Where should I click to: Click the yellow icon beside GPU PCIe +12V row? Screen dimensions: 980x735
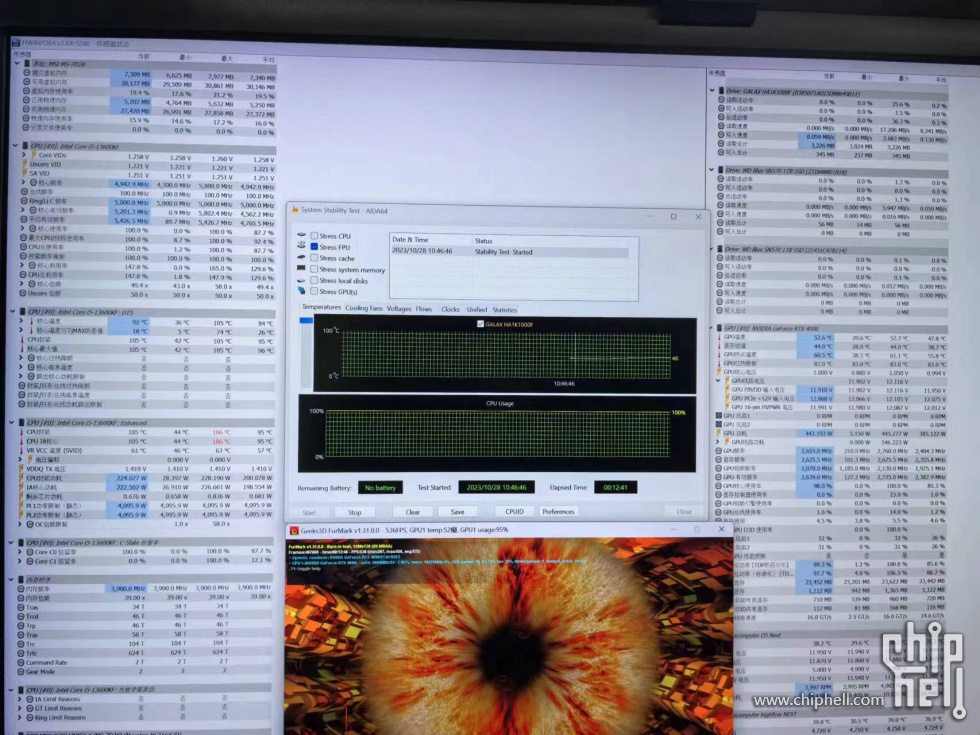point(727,398)
